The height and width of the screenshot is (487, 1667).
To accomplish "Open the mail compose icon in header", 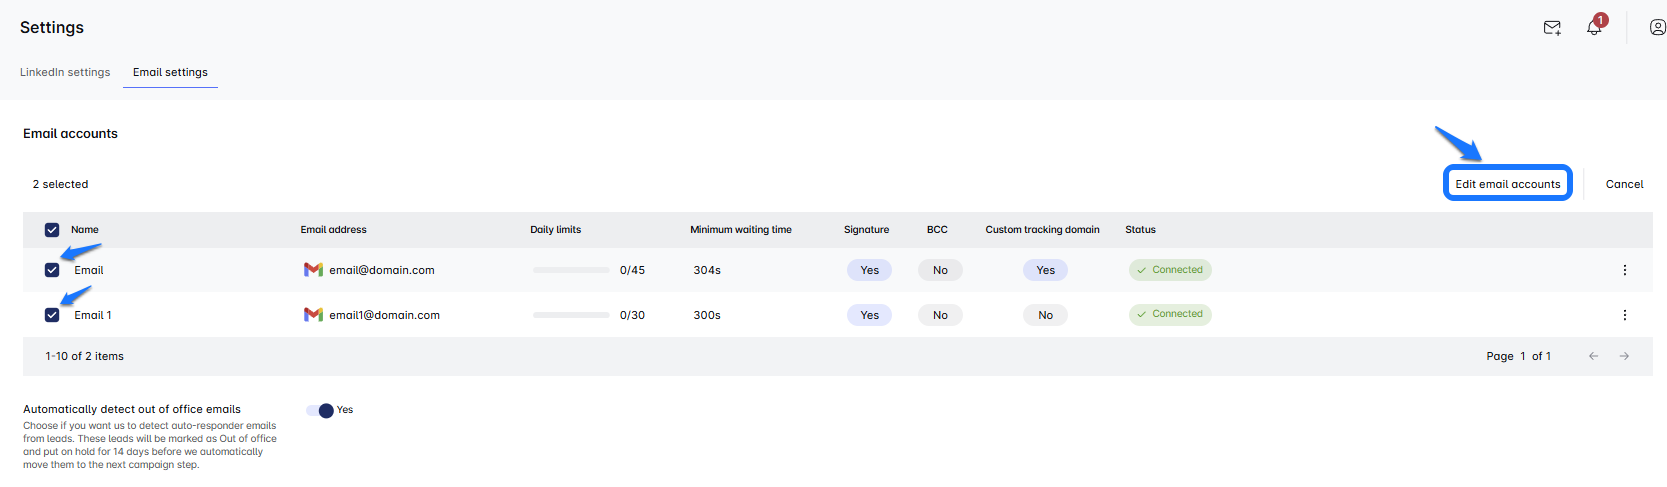I will click(1552, 28).
